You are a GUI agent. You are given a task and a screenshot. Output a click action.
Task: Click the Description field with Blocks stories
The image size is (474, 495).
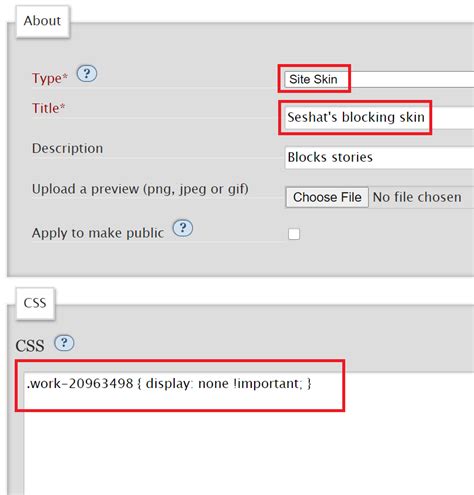coord(379,157)
